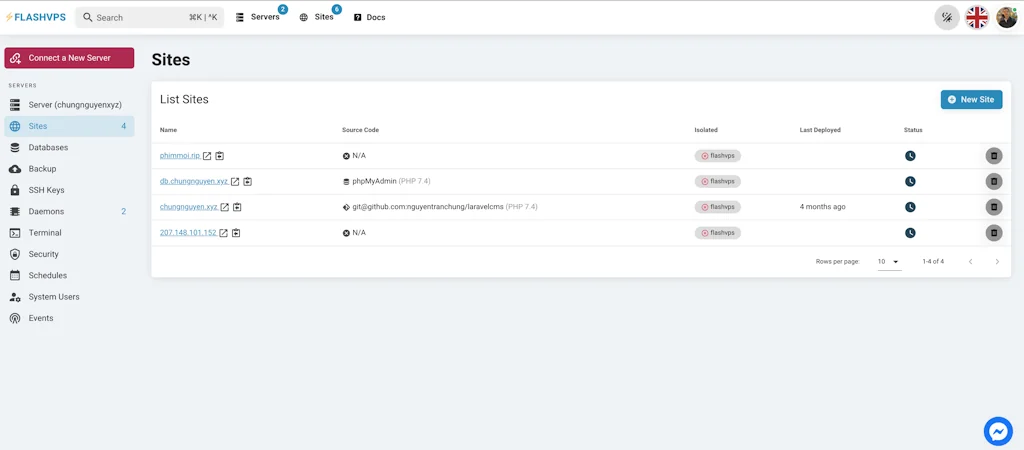
Task: Click the git@github.com laravelcms source text
Action: 428,207
